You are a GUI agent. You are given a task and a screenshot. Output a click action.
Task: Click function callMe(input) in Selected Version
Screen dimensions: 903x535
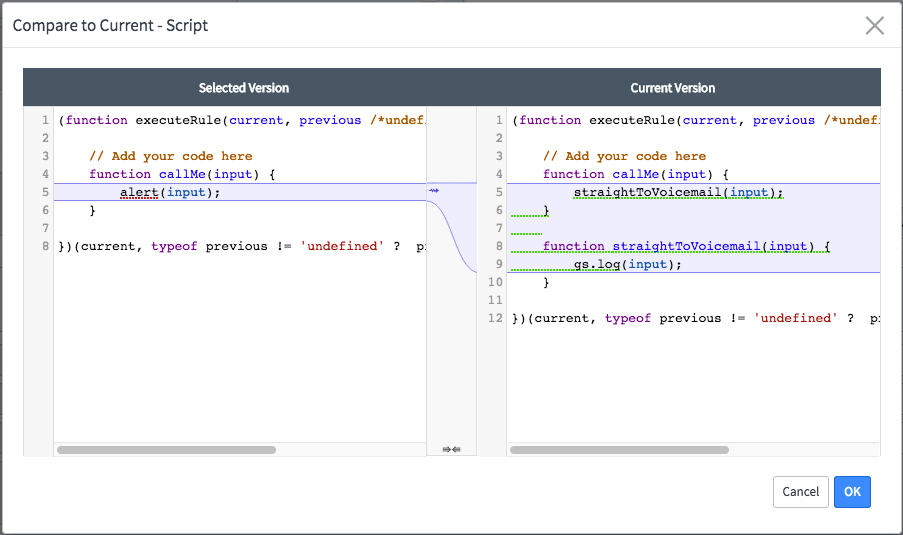click(182, 174)
